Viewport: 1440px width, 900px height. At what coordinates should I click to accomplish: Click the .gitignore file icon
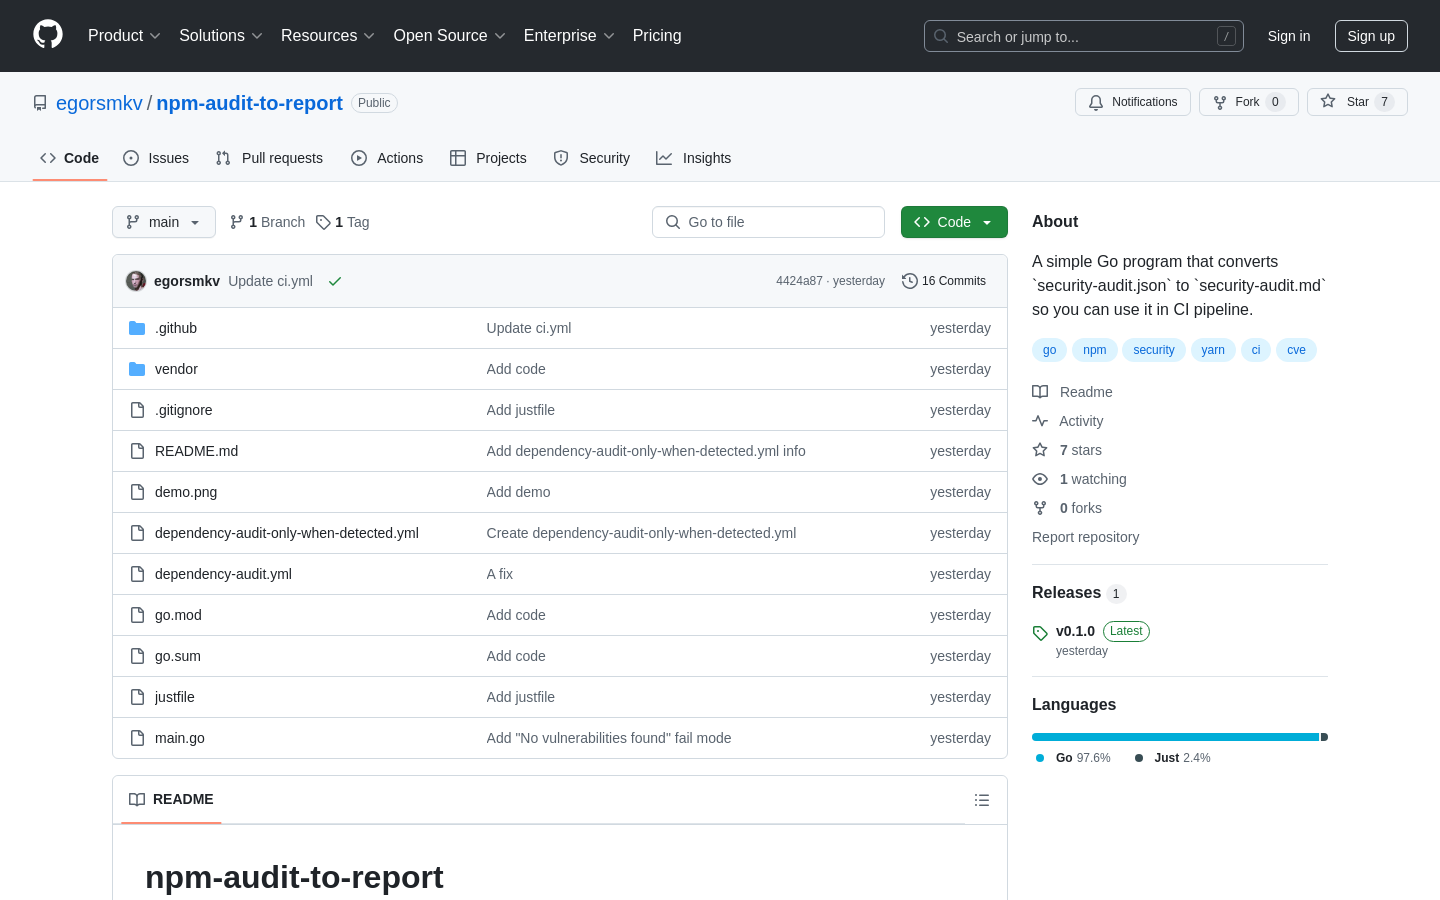137,410
